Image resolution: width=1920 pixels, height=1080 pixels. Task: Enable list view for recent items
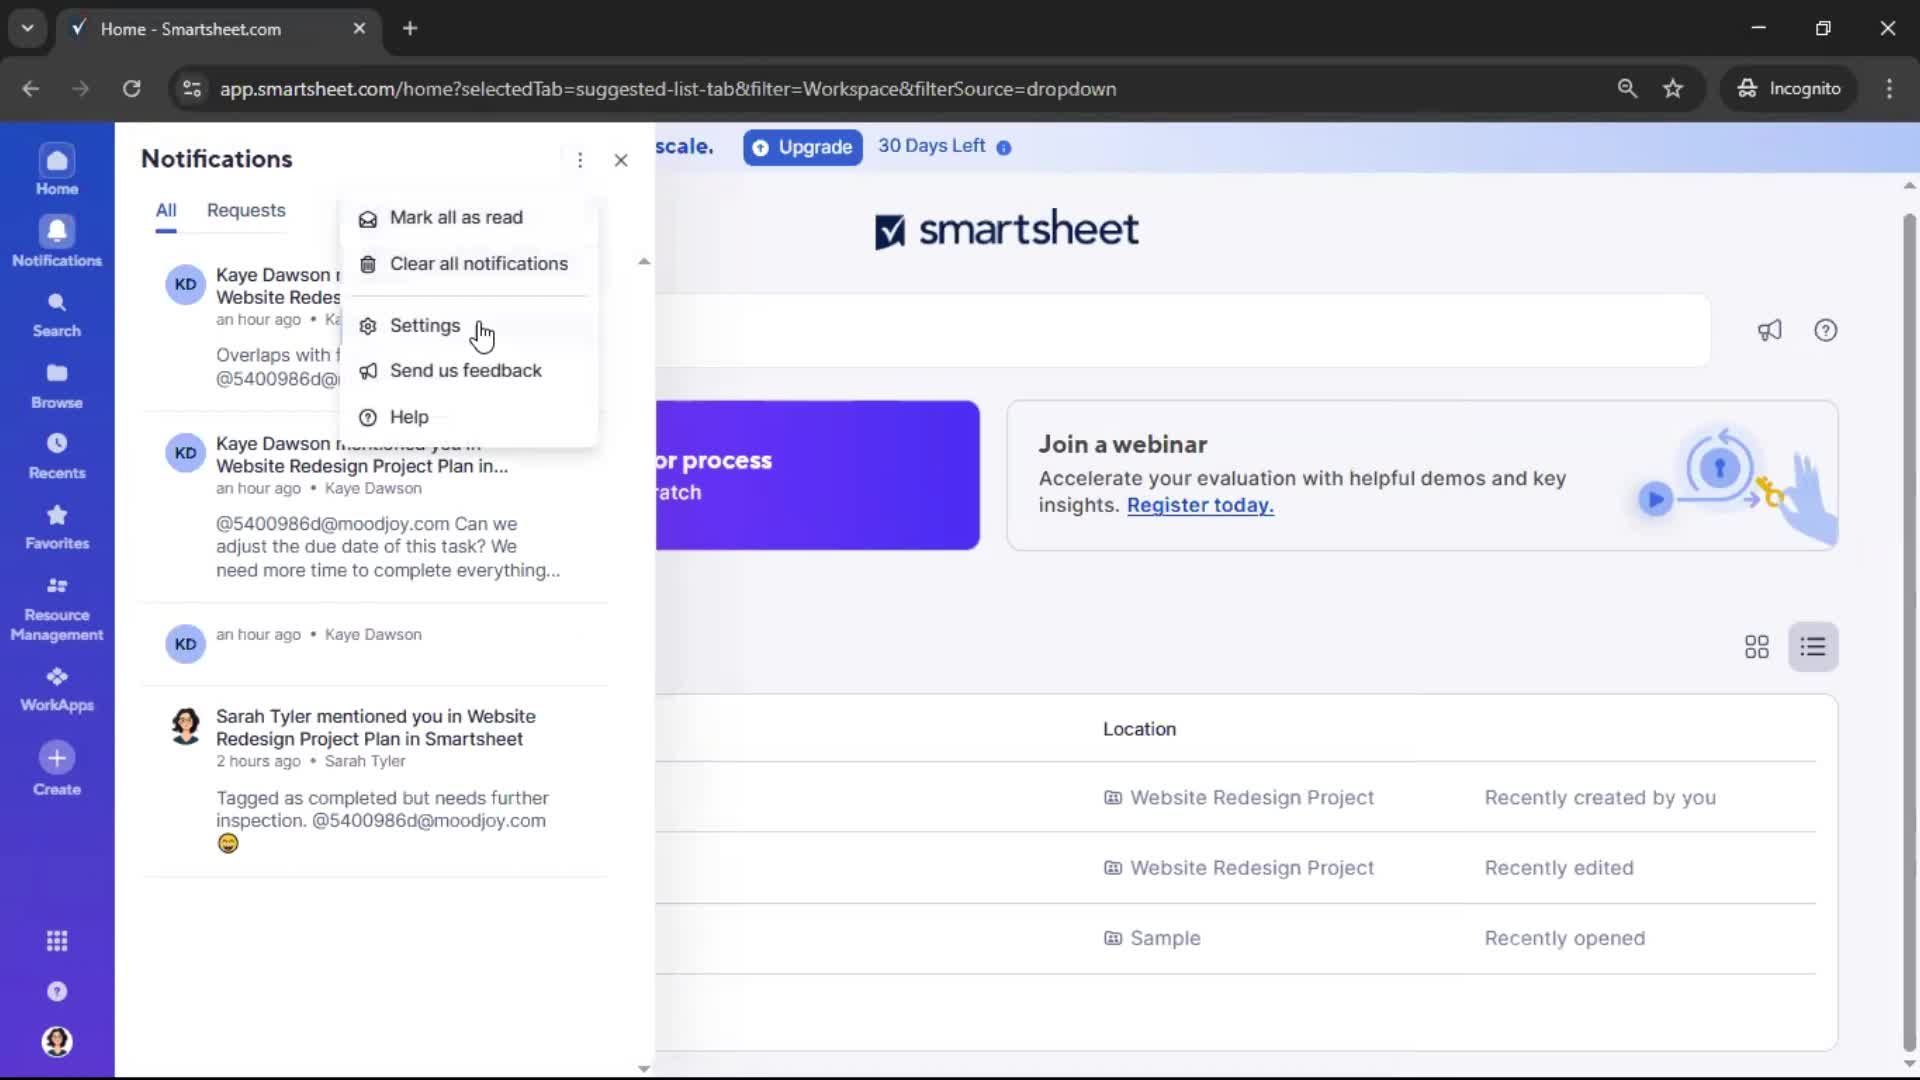click(1813, 647)
